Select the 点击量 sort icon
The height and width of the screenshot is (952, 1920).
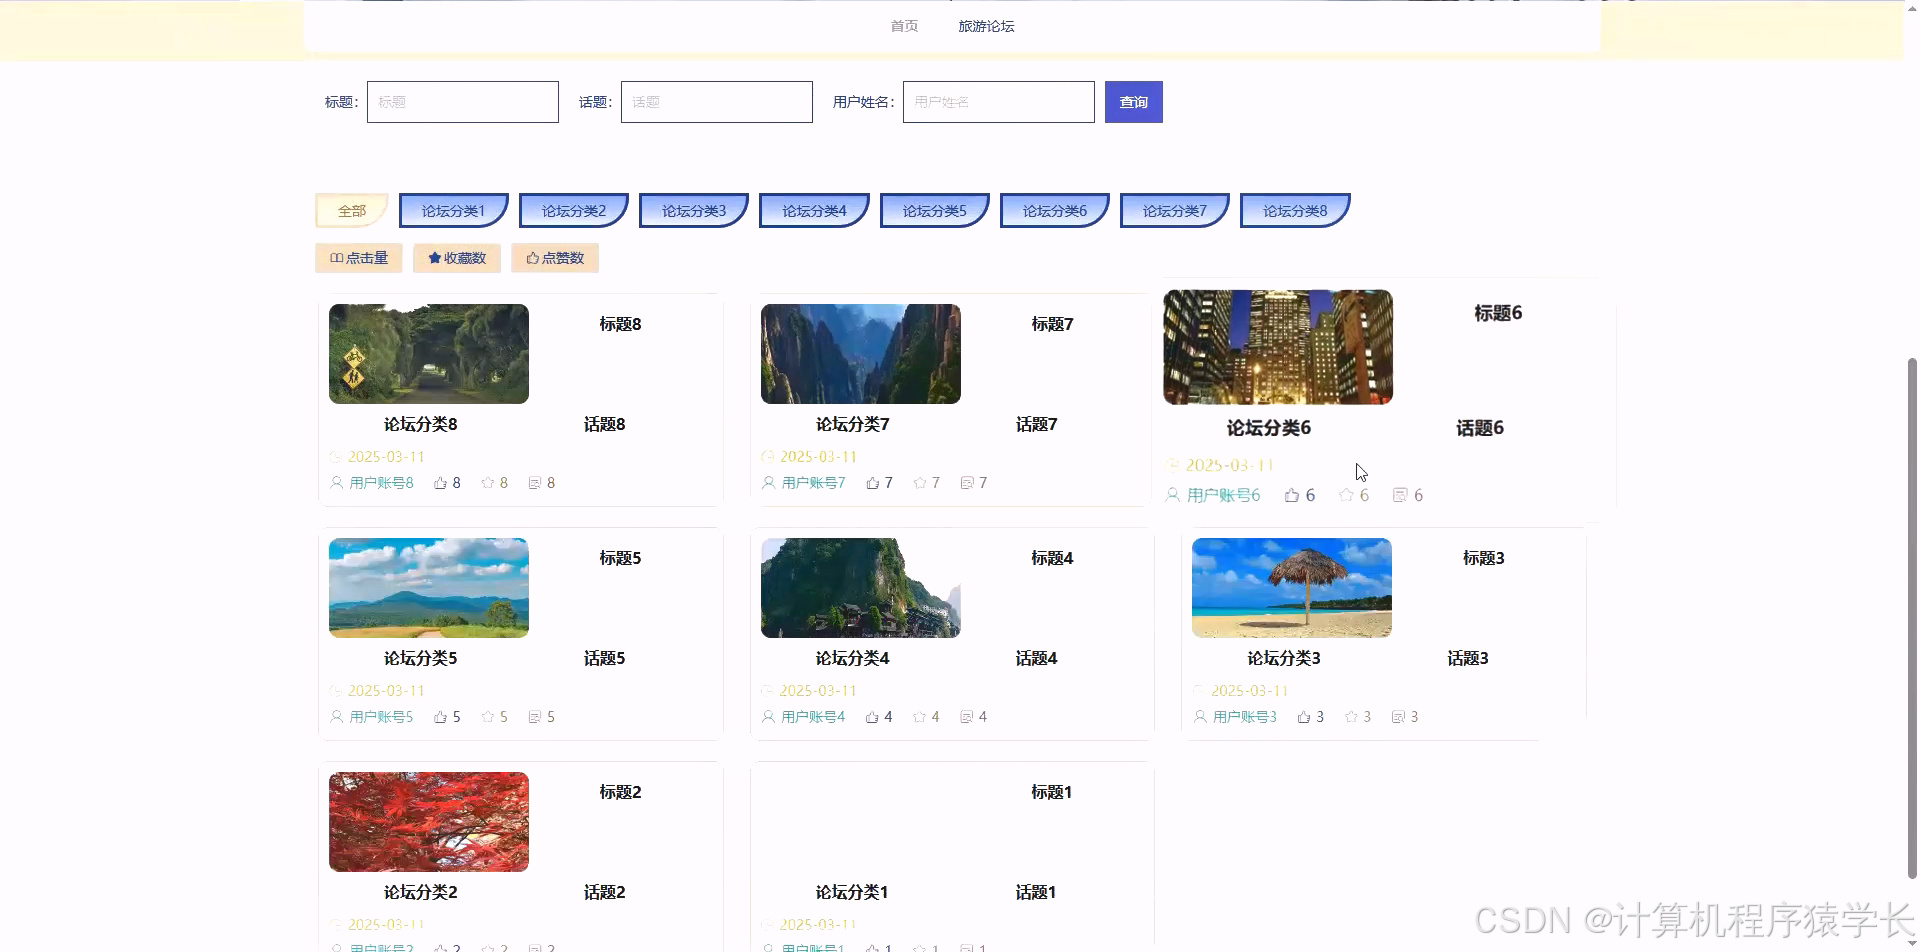(337, 258)
